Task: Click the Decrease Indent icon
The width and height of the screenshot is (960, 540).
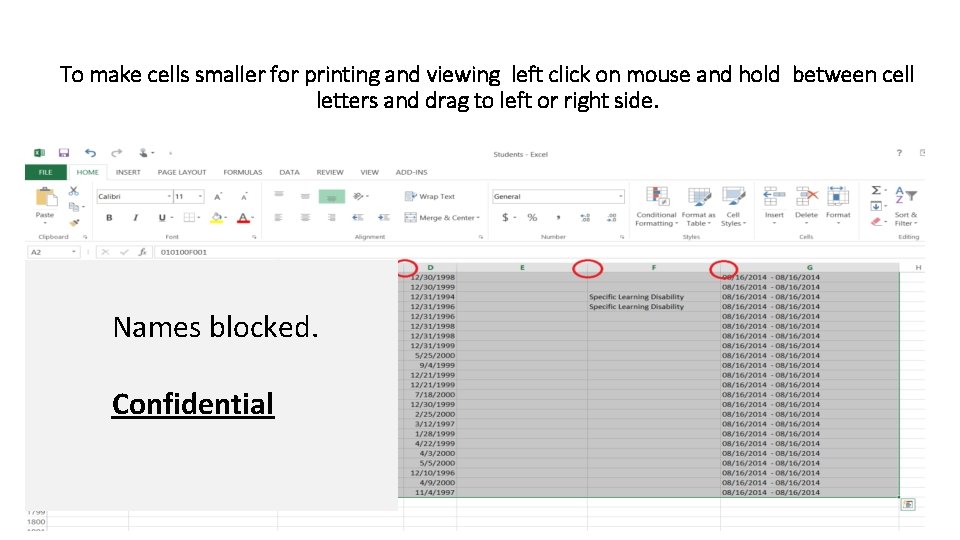Action: (358, 217)
